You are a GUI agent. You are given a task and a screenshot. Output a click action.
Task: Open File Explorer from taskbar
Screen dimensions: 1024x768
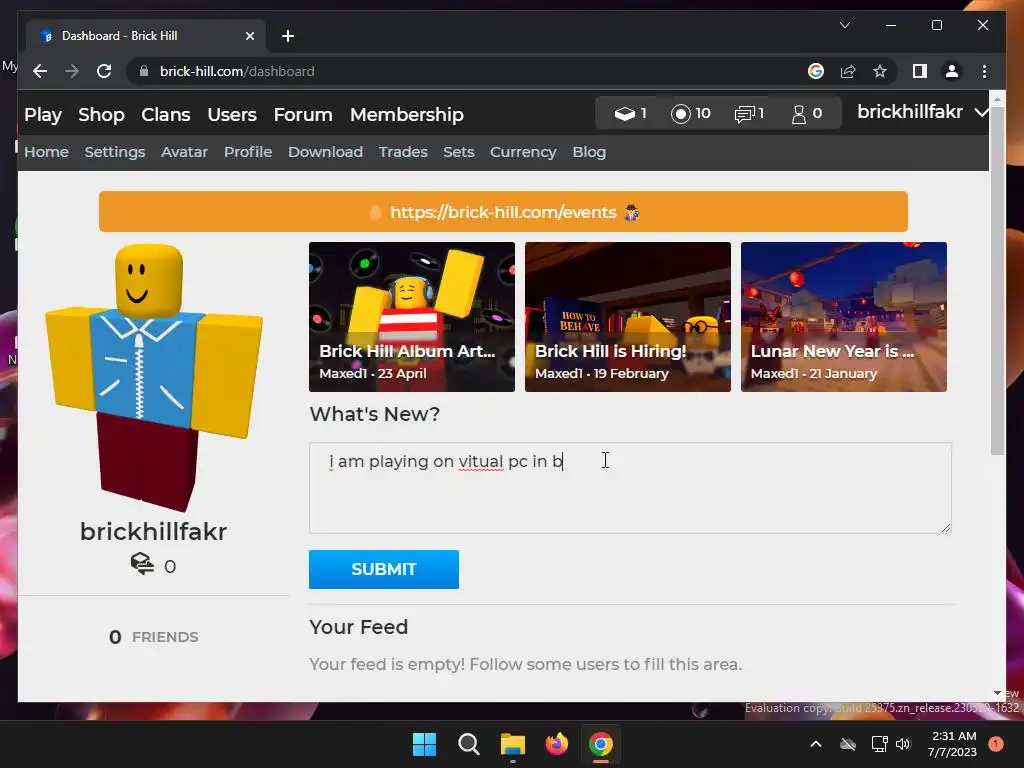coord(513,744)
